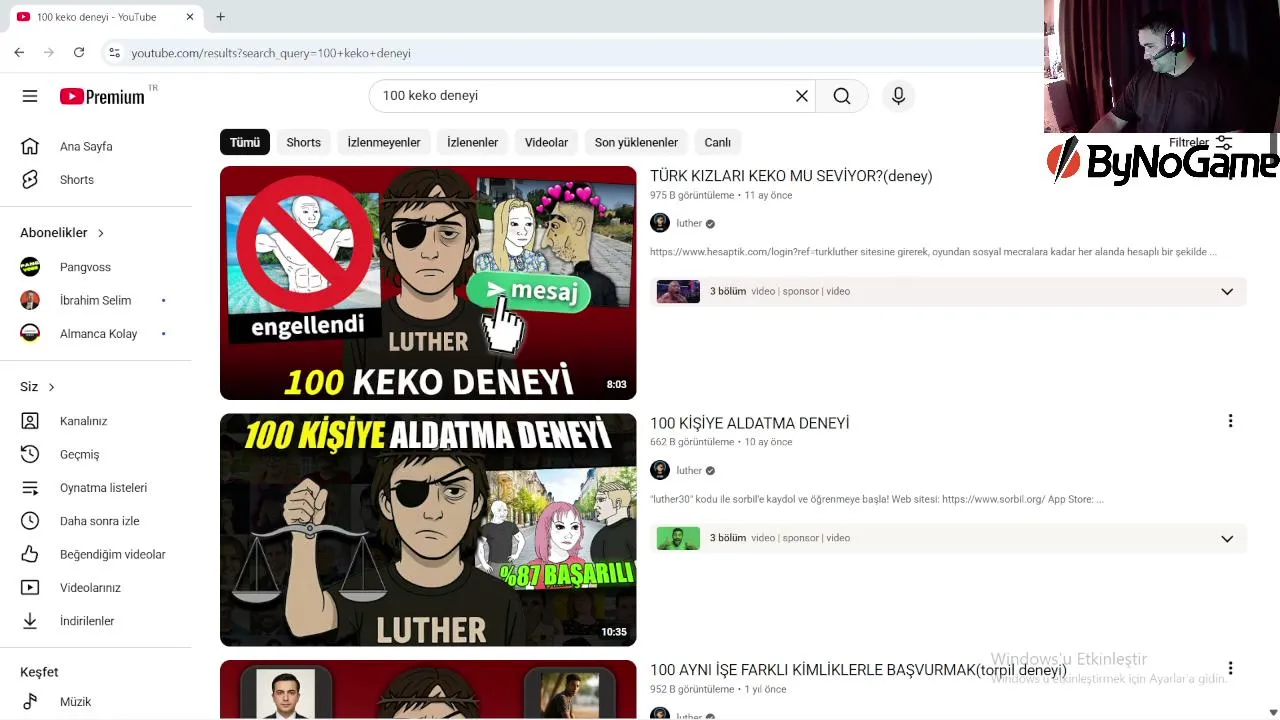The image size is (1280, 720).
Task: Close the 100 keko deneyi browser tab
Action: [x=190, y=16]
